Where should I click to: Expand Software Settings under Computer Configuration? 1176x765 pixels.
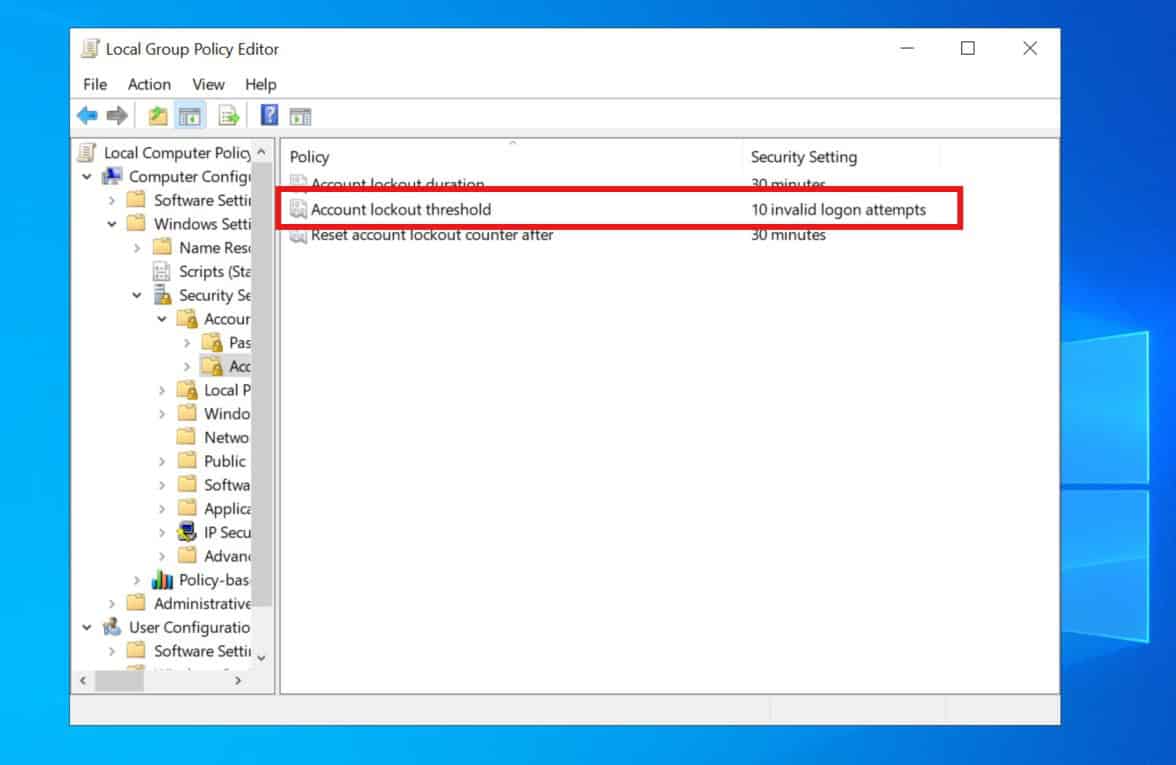pyautogui.click(x=112, y=200)
